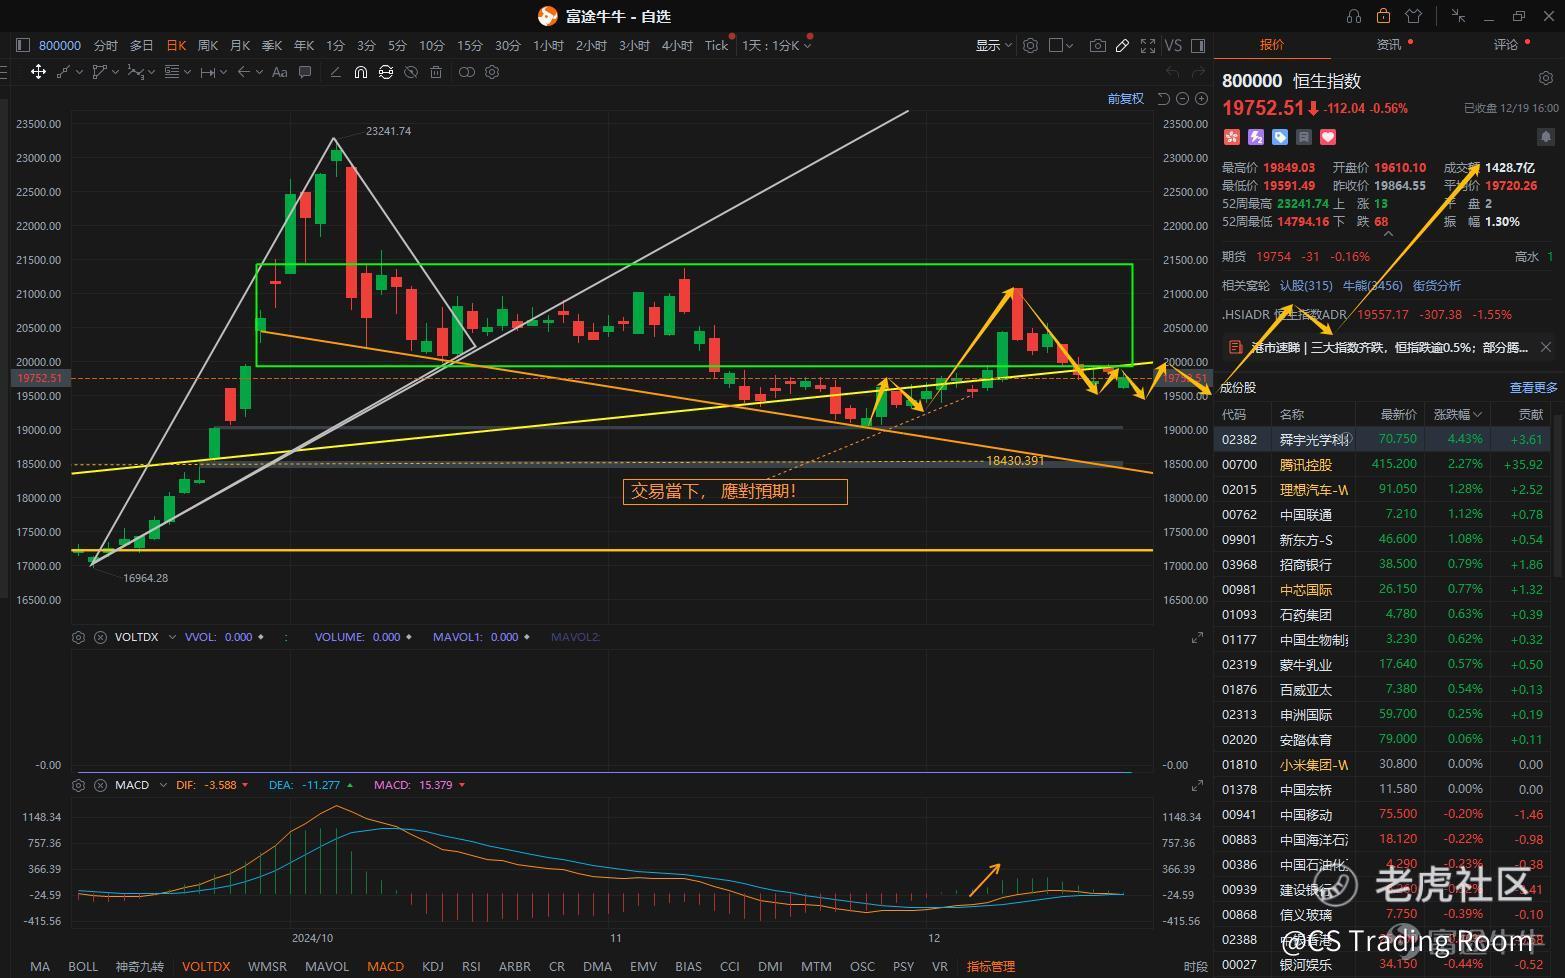Click the headset customer service icon
This screenshot has width=1565, height=978.
click(x=1354, y=16)
